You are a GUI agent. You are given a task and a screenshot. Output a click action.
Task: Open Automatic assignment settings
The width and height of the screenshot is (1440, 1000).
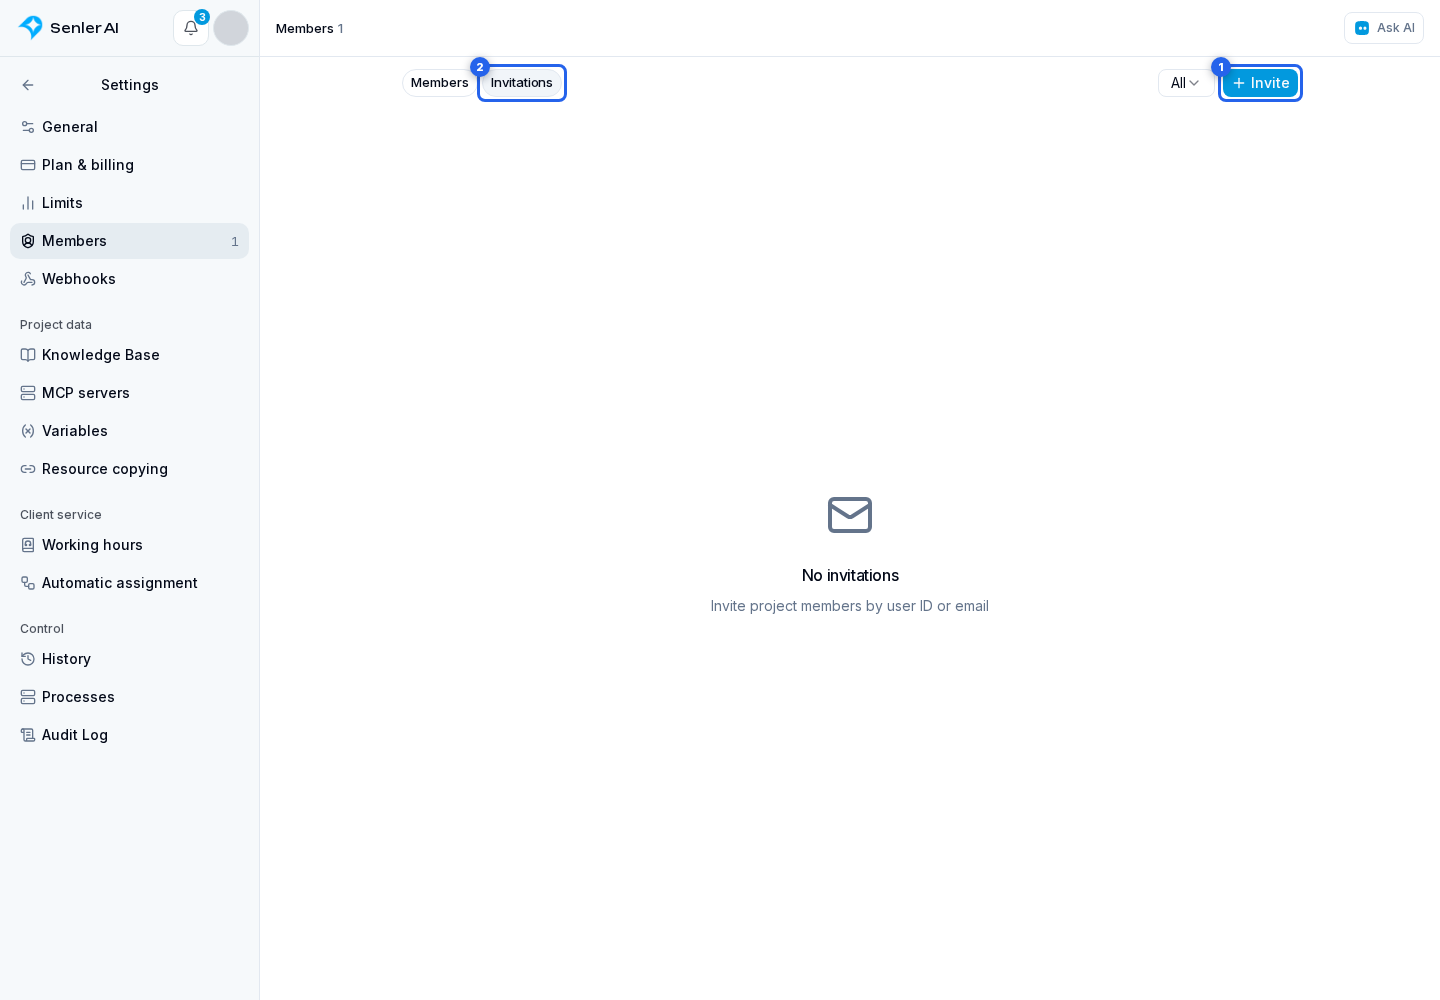[129, 583]
